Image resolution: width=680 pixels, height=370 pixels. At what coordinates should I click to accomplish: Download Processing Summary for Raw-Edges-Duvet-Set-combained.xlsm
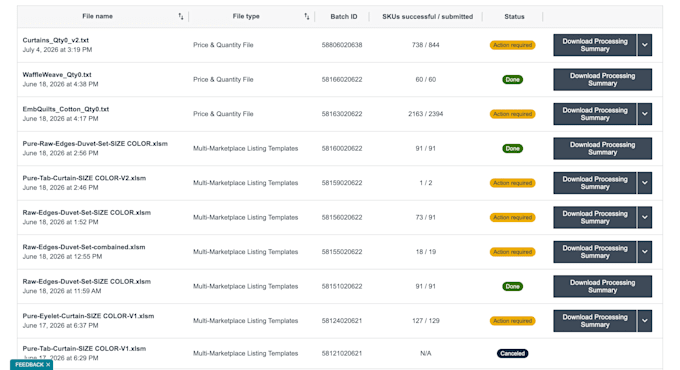coord(595,252)
